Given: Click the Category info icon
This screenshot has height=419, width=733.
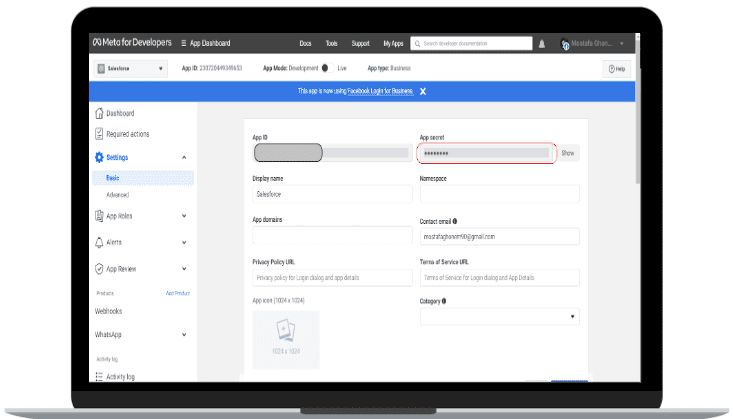Looking at the screenshot, I should pyautogui.click(x=444, y=301).
